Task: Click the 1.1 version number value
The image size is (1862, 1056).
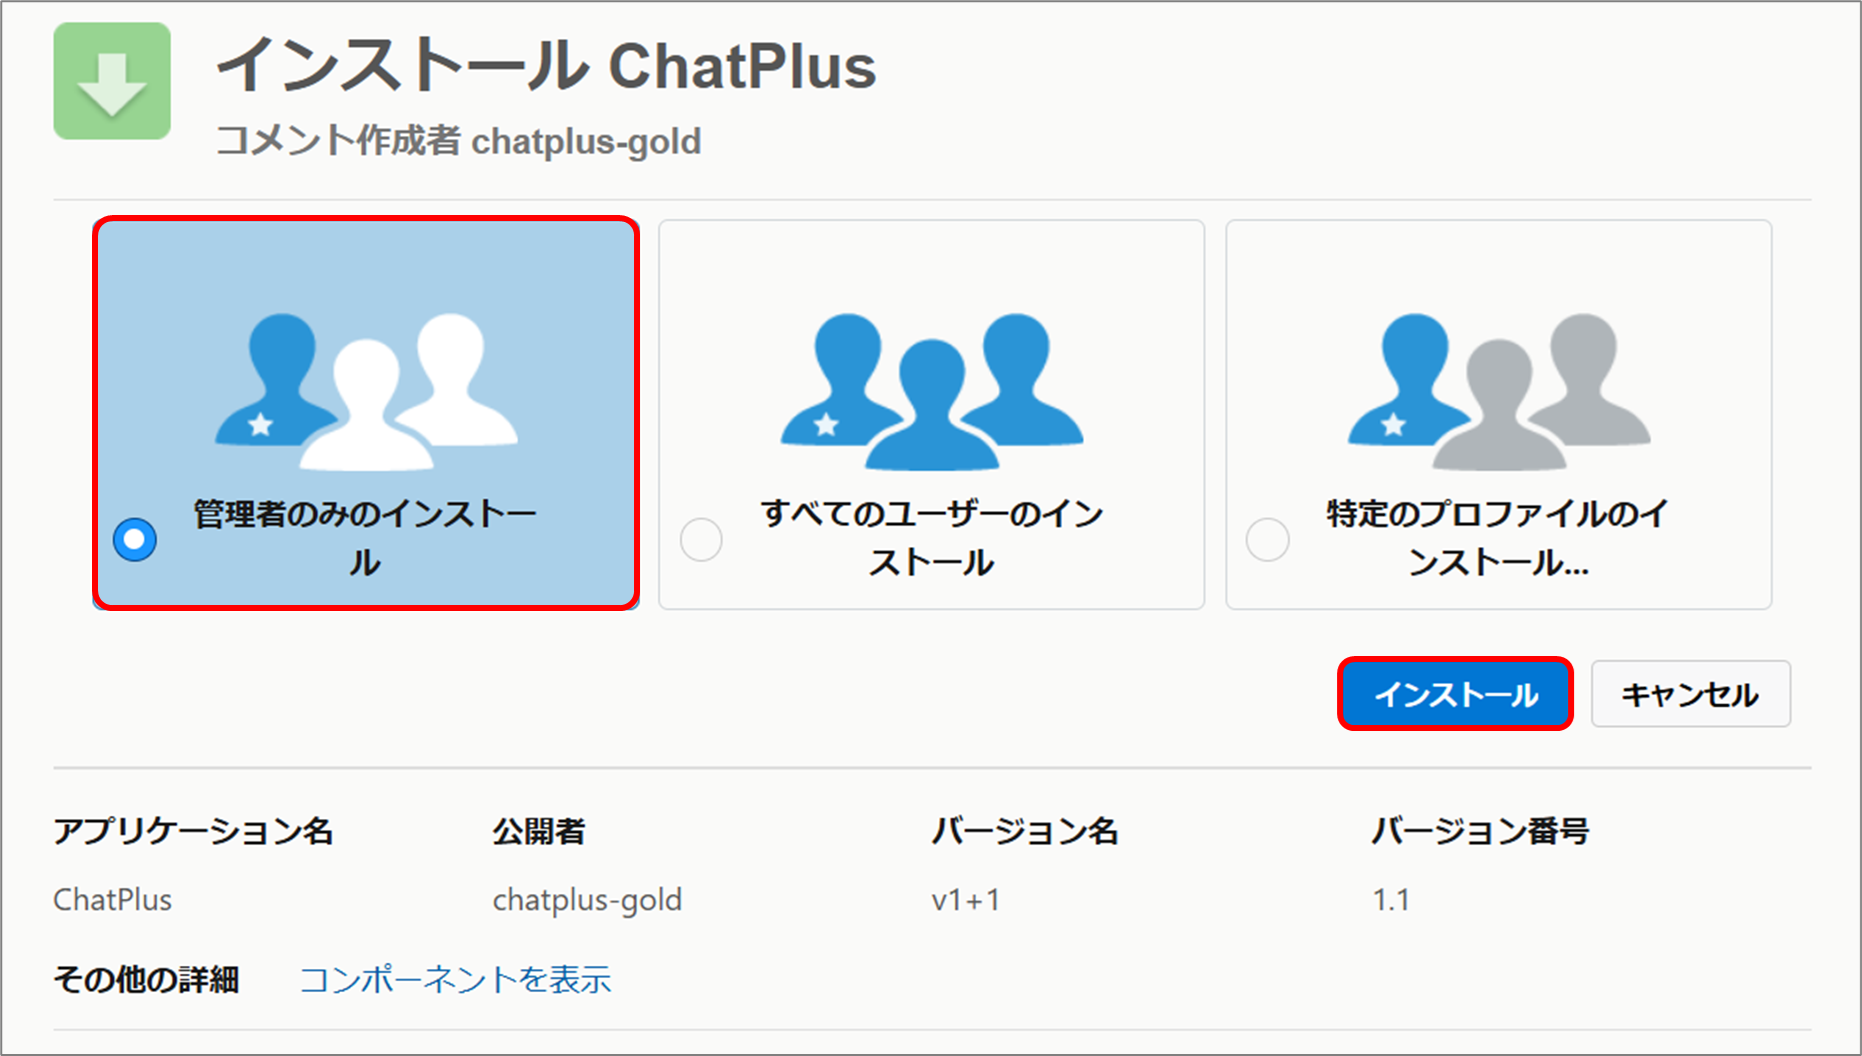Action: tap(1391, 900)
